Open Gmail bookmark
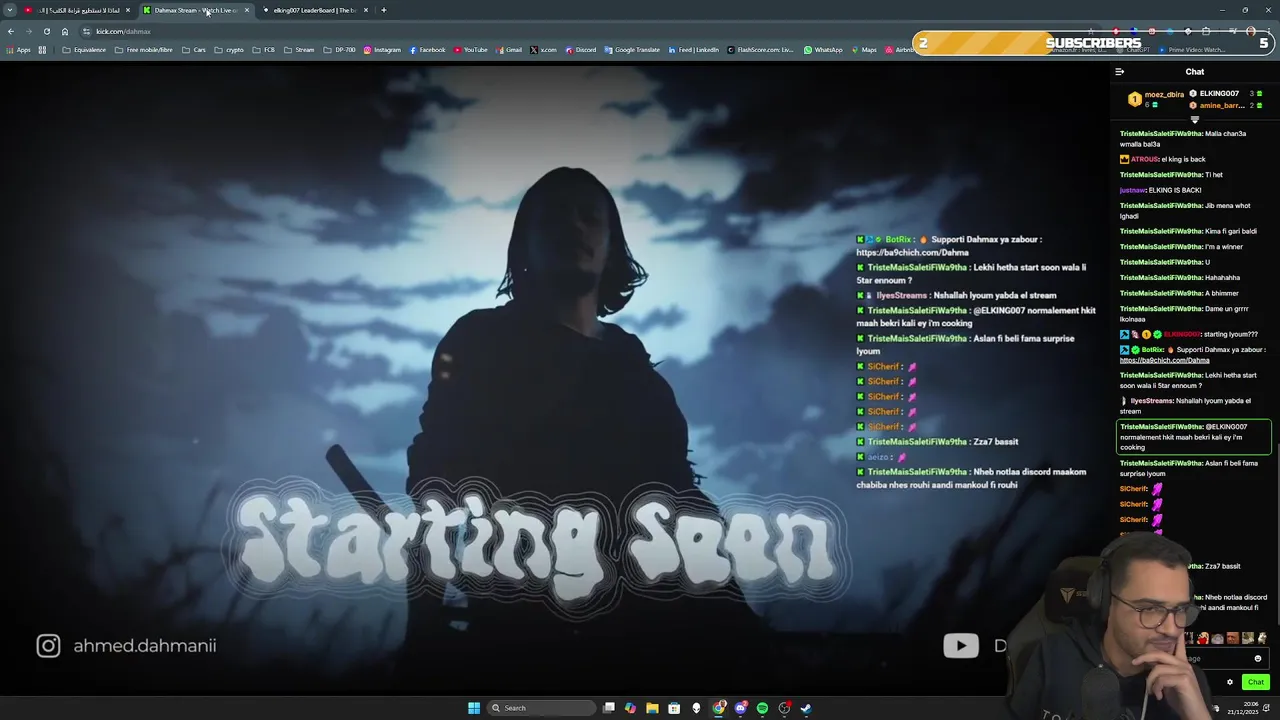The image size is (1280, 720). coord(509,50)
